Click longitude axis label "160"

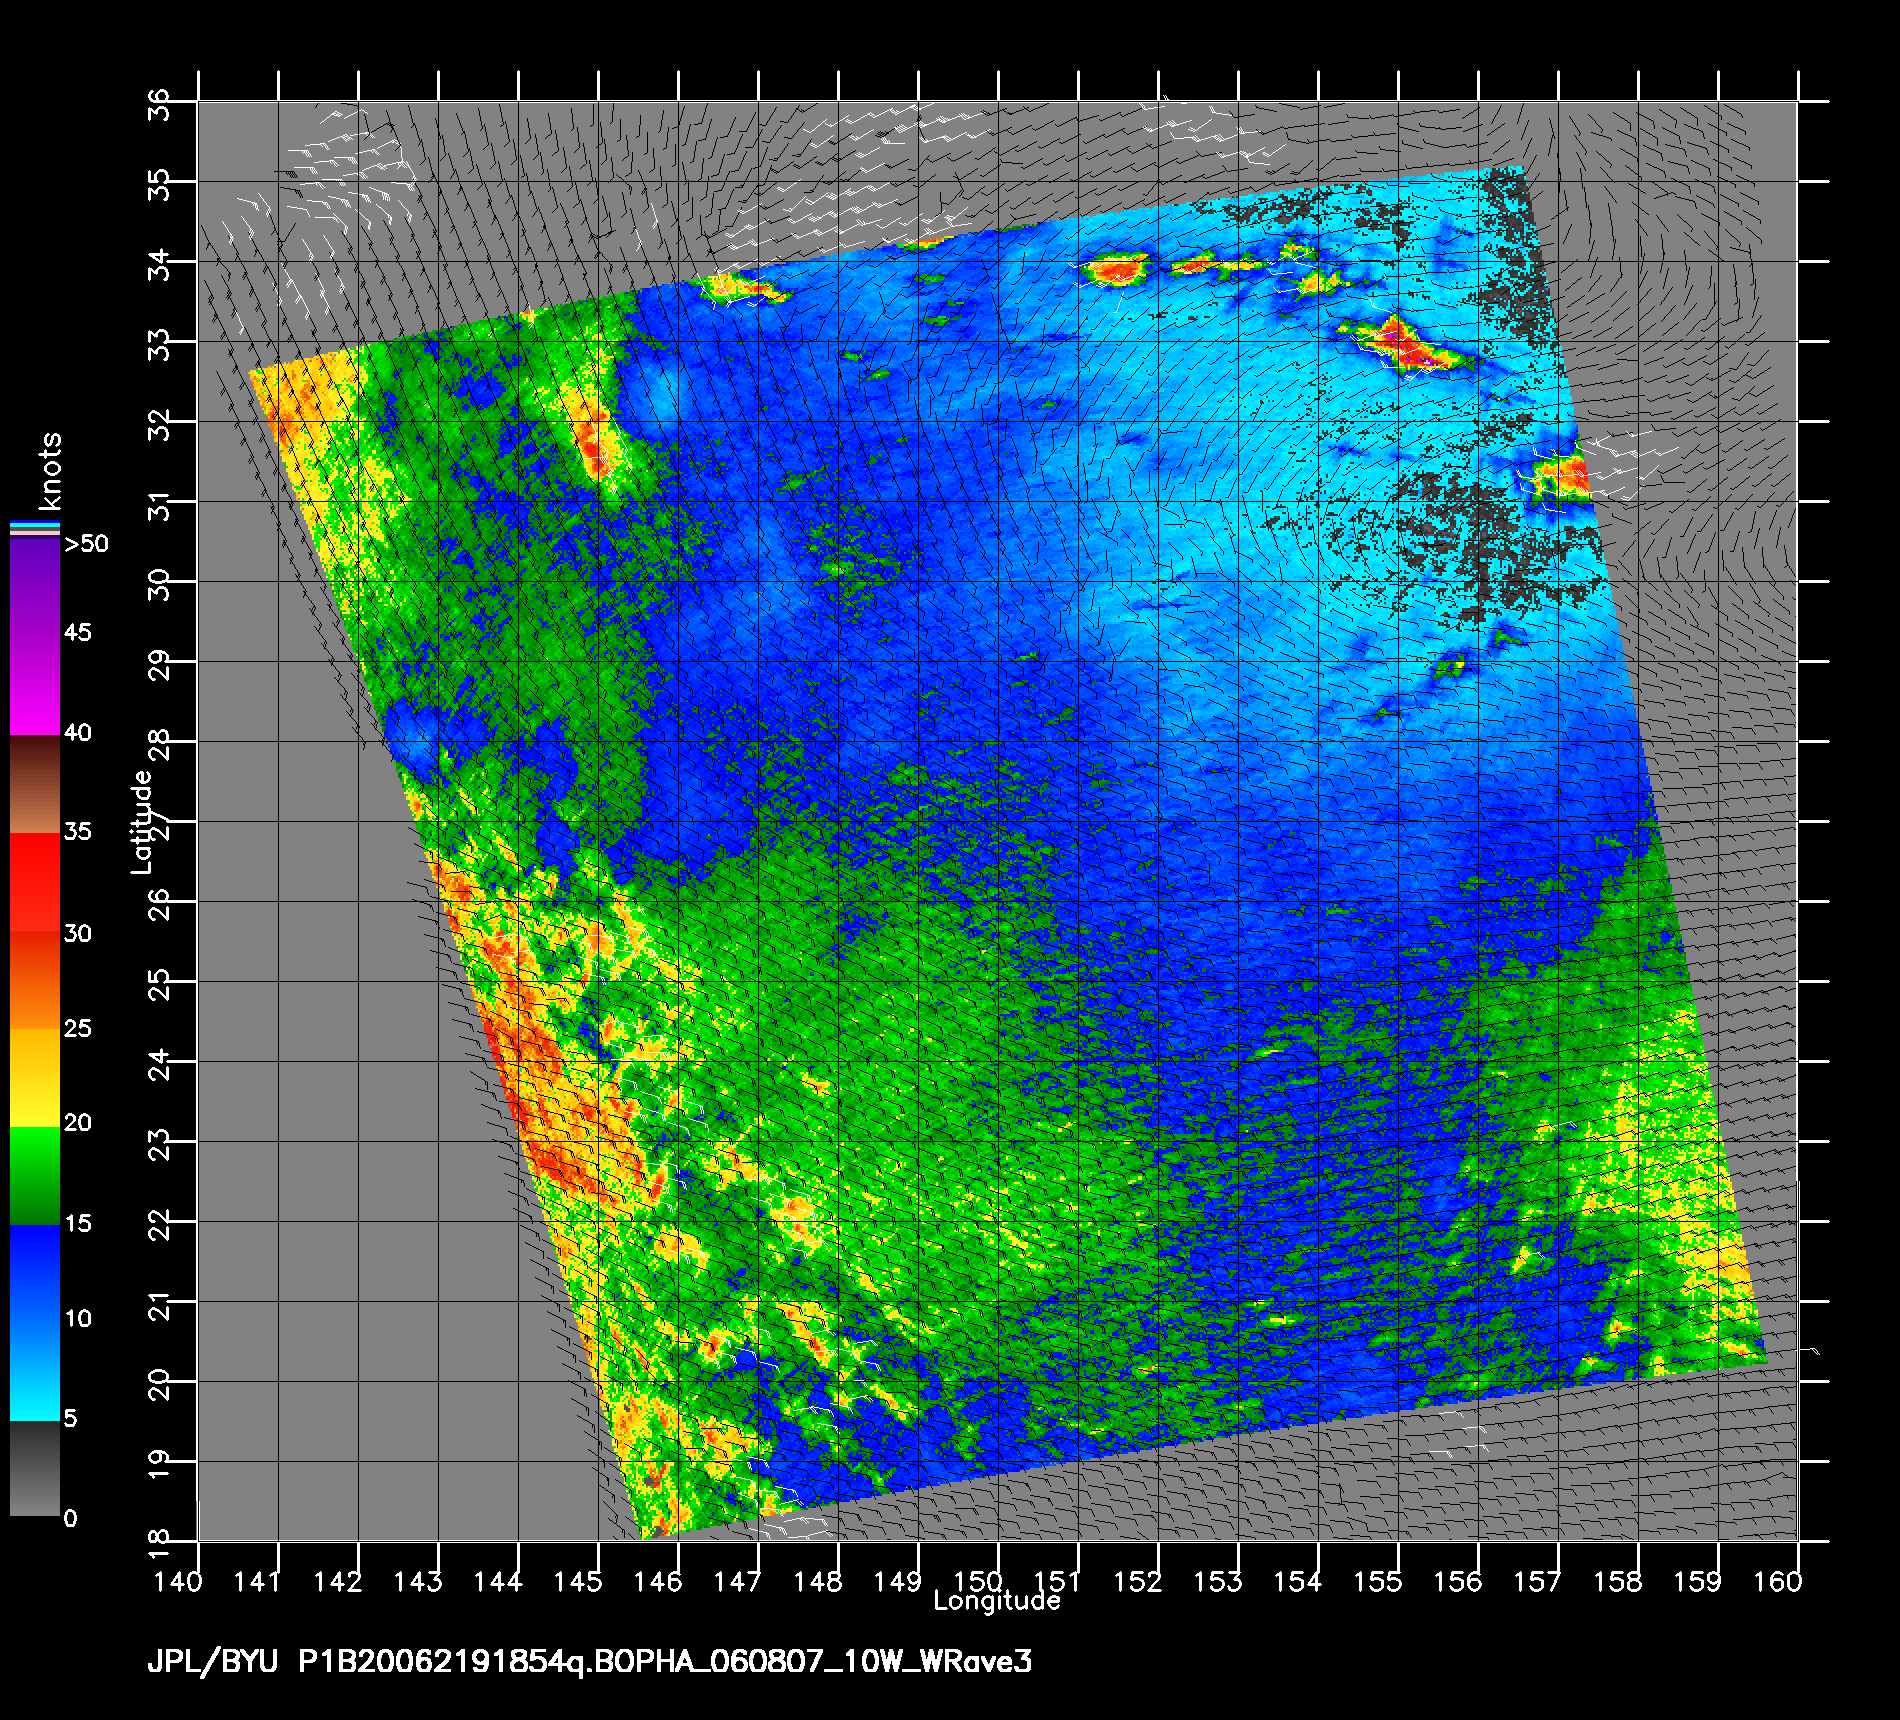[1778, 1582]
